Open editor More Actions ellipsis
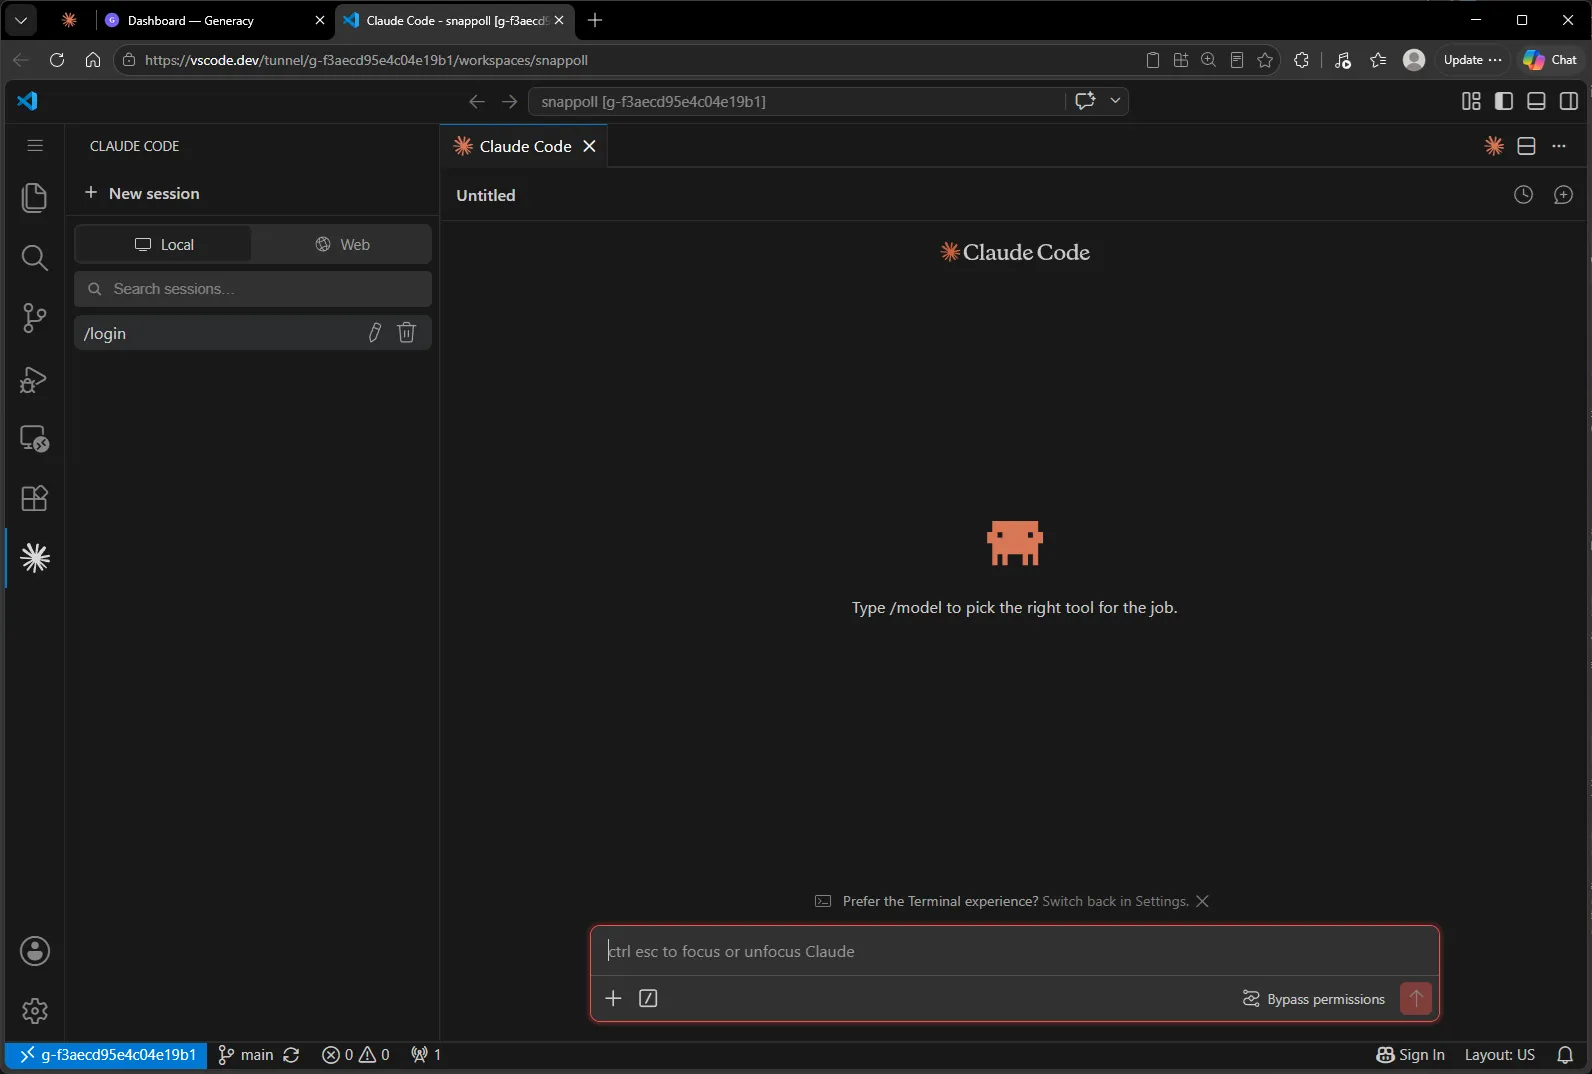Image resolution: width=1592 pixels, height=1074 pixels. (1559, 146)
